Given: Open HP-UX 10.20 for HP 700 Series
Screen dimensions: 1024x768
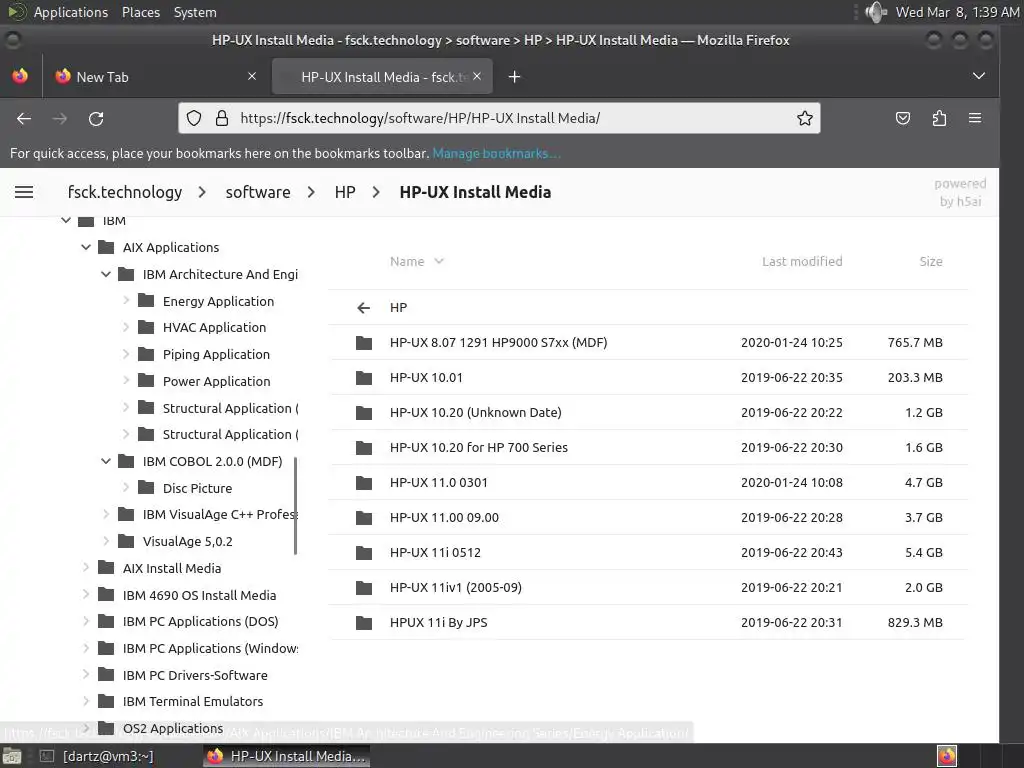Looking at the screenshot, I should coord(479,447).
